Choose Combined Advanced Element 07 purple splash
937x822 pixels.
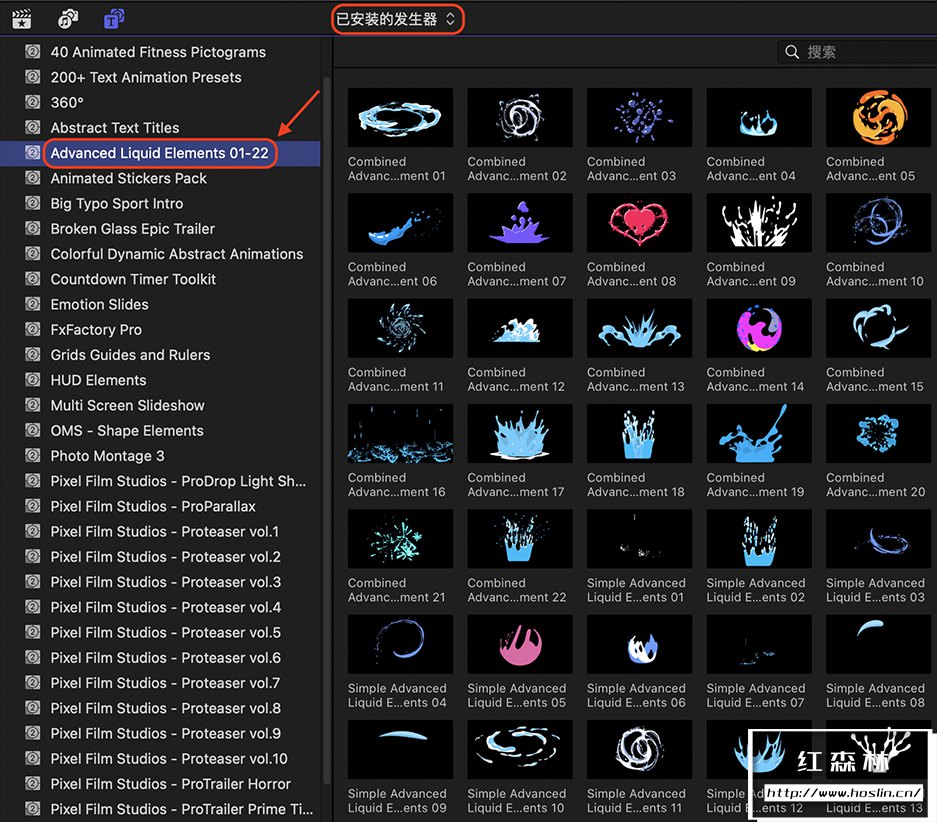(520, 222)
